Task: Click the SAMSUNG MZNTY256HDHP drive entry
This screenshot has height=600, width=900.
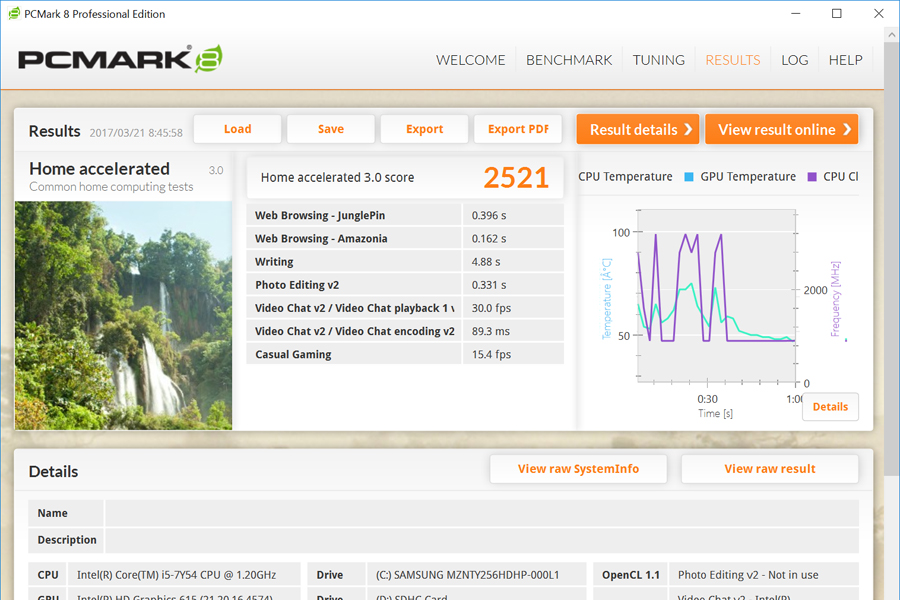Action: [467, 575]
